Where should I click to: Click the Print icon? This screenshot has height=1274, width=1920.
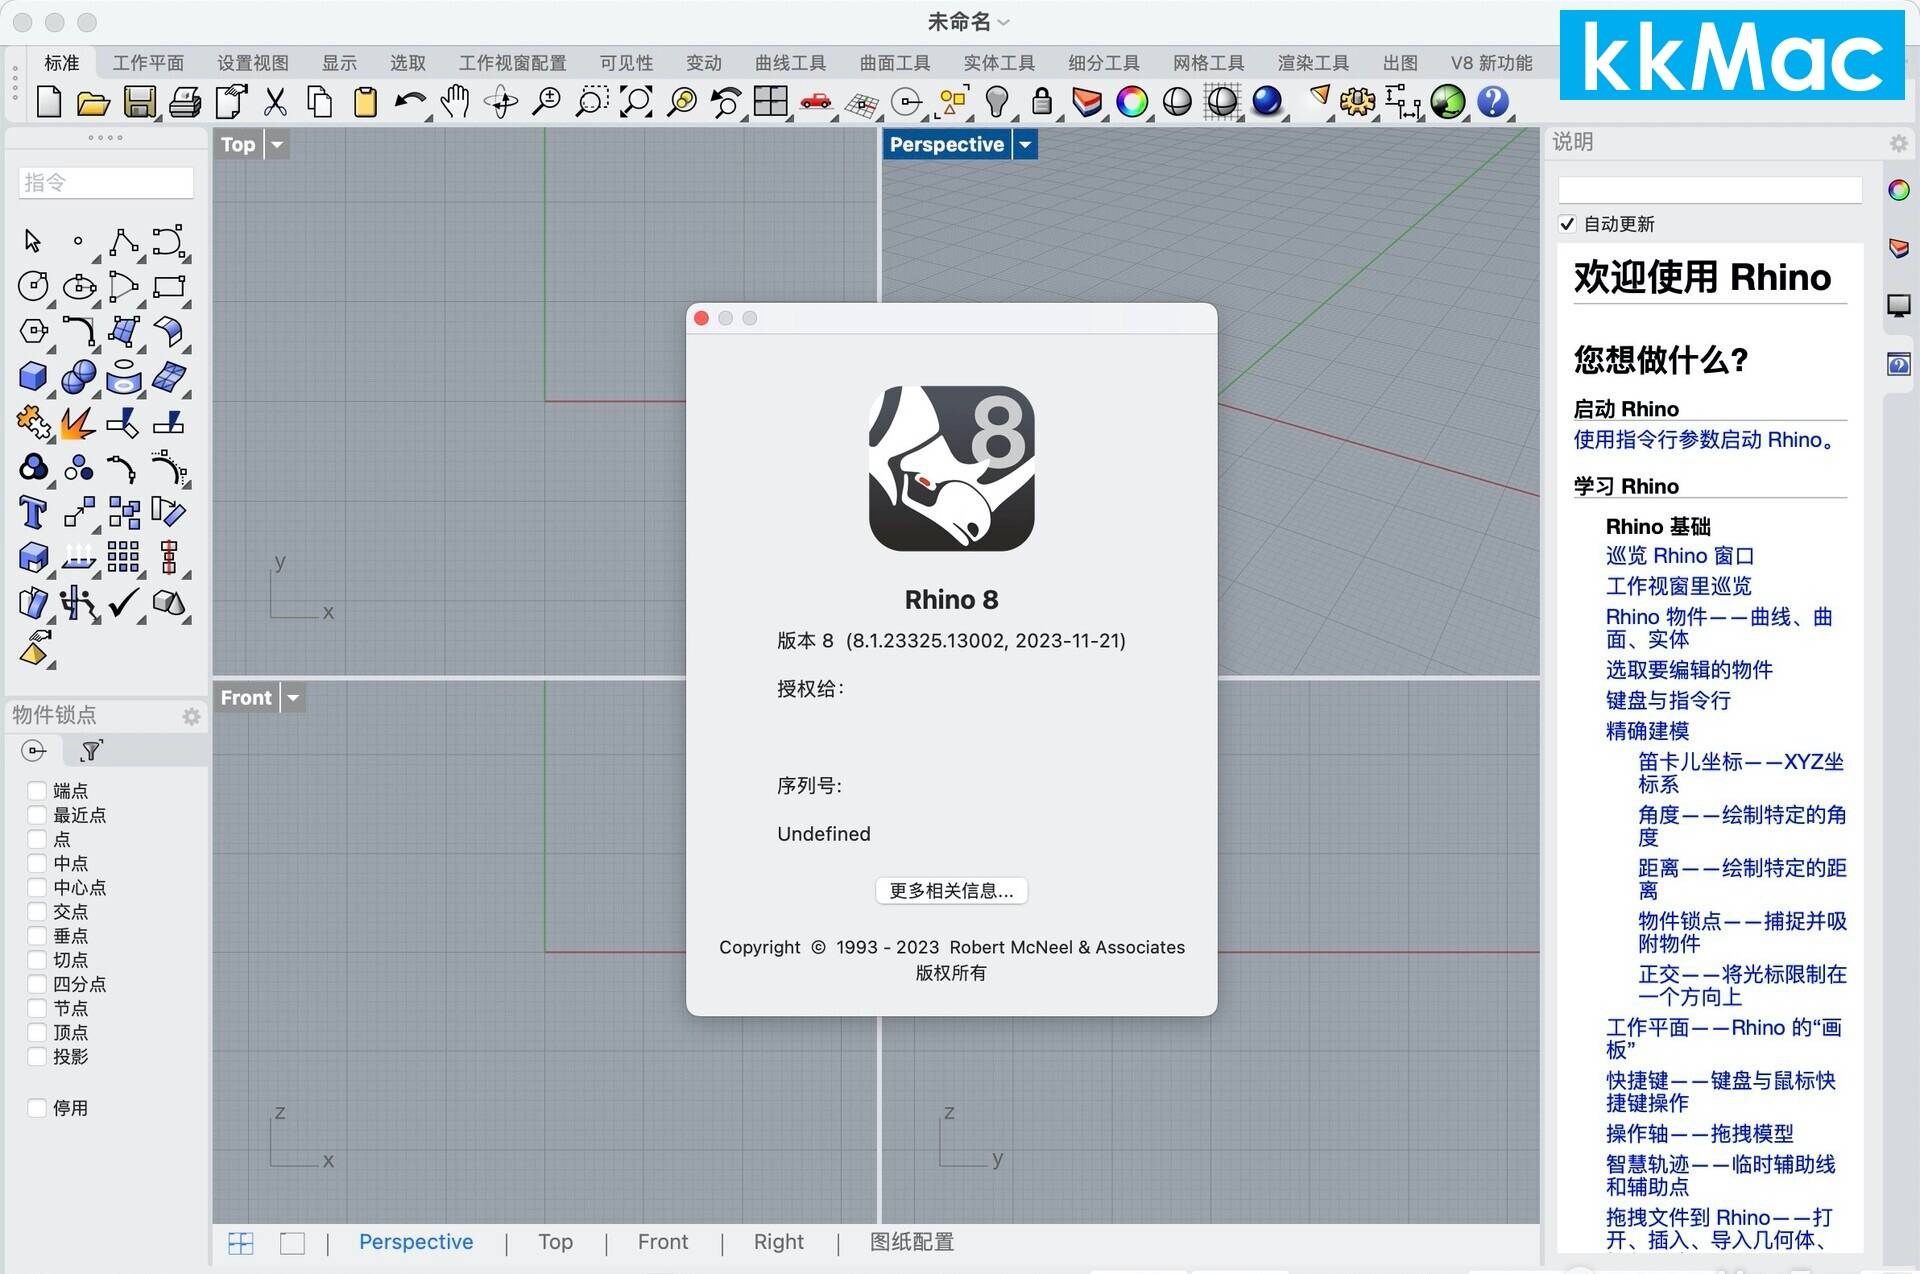point(185,102)
